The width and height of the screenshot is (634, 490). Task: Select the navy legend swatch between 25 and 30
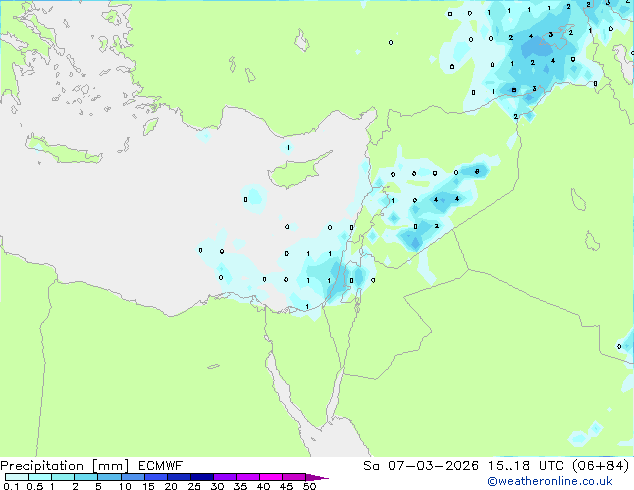202,477
